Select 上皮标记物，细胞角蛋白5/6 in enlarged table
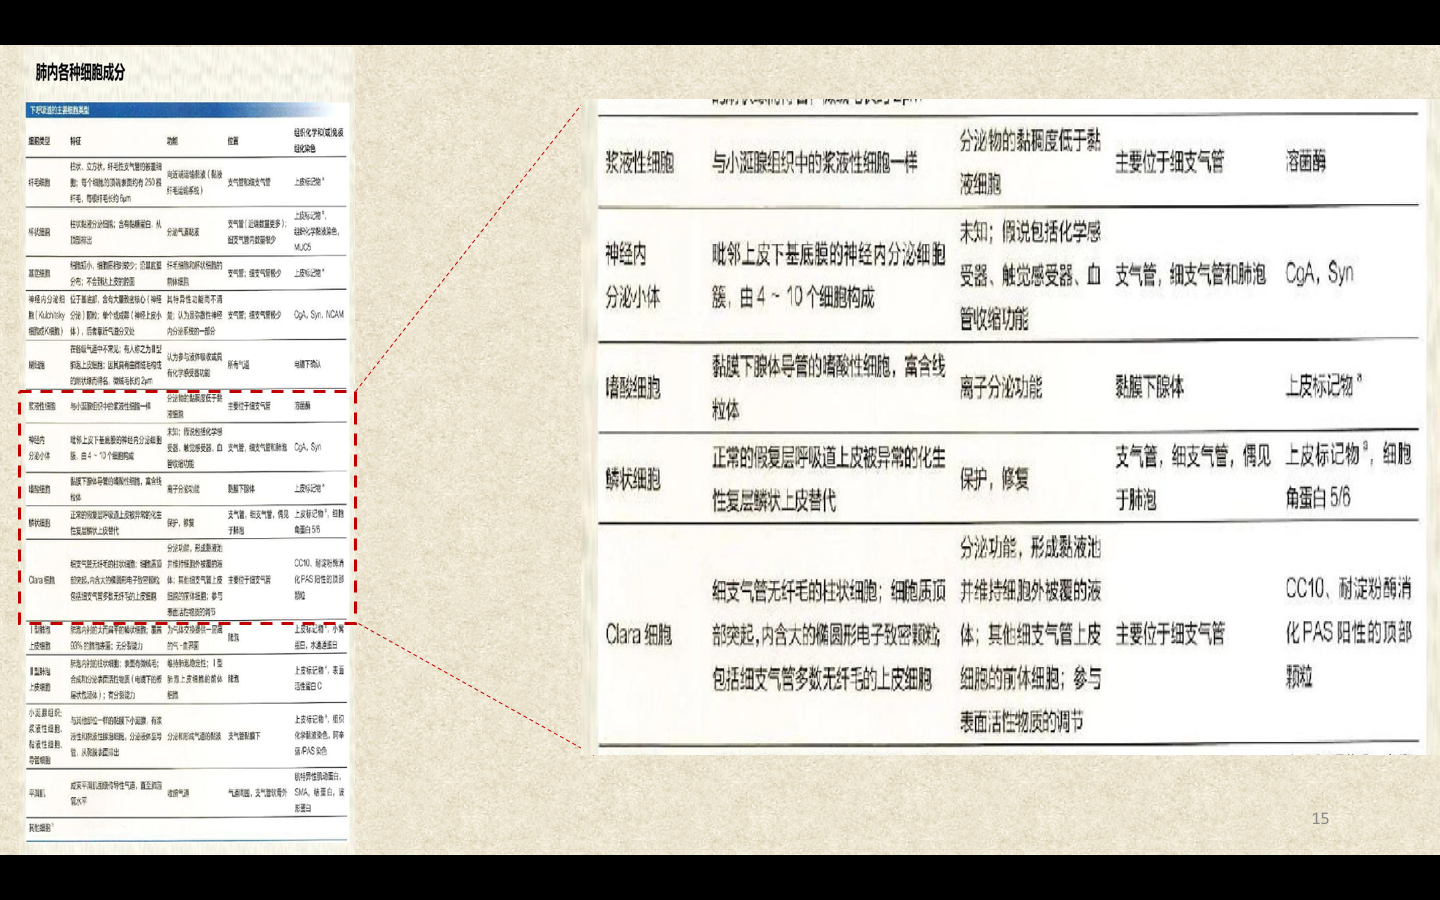1440x900 pixels. (1349, 476)
